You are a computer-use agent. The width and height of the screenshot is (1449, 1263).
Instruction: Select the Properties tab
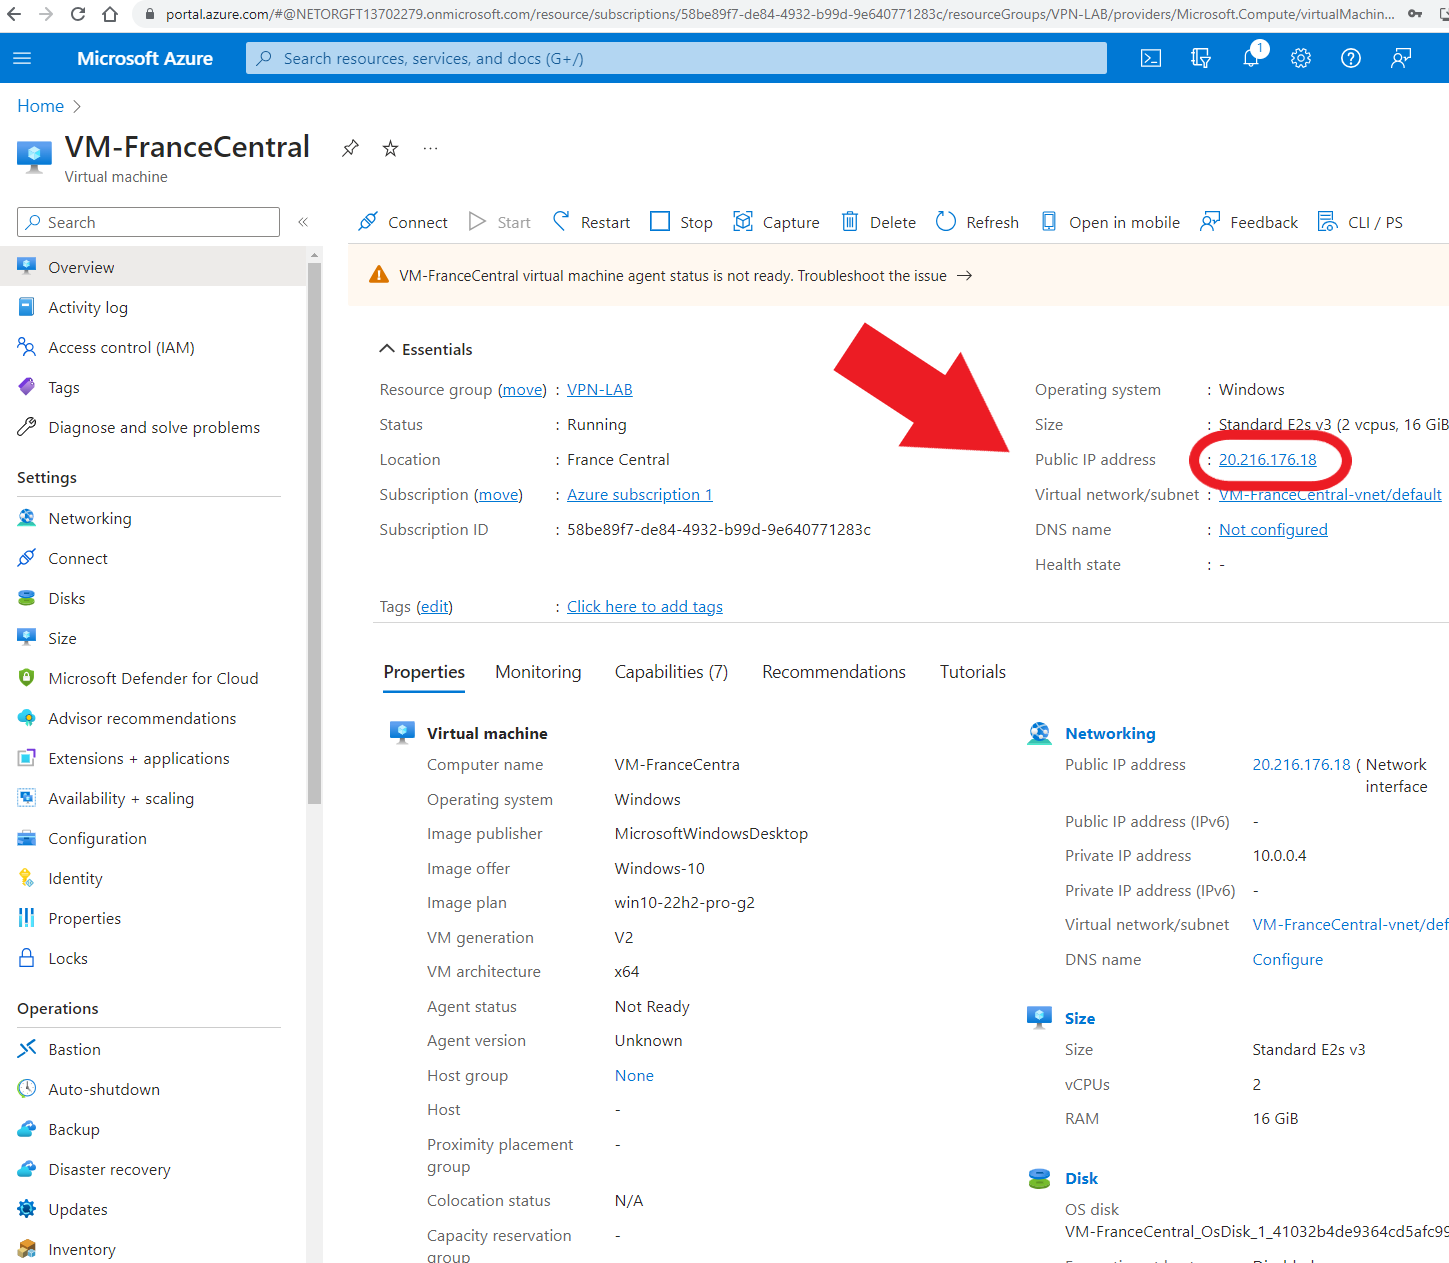coord(424,672)
